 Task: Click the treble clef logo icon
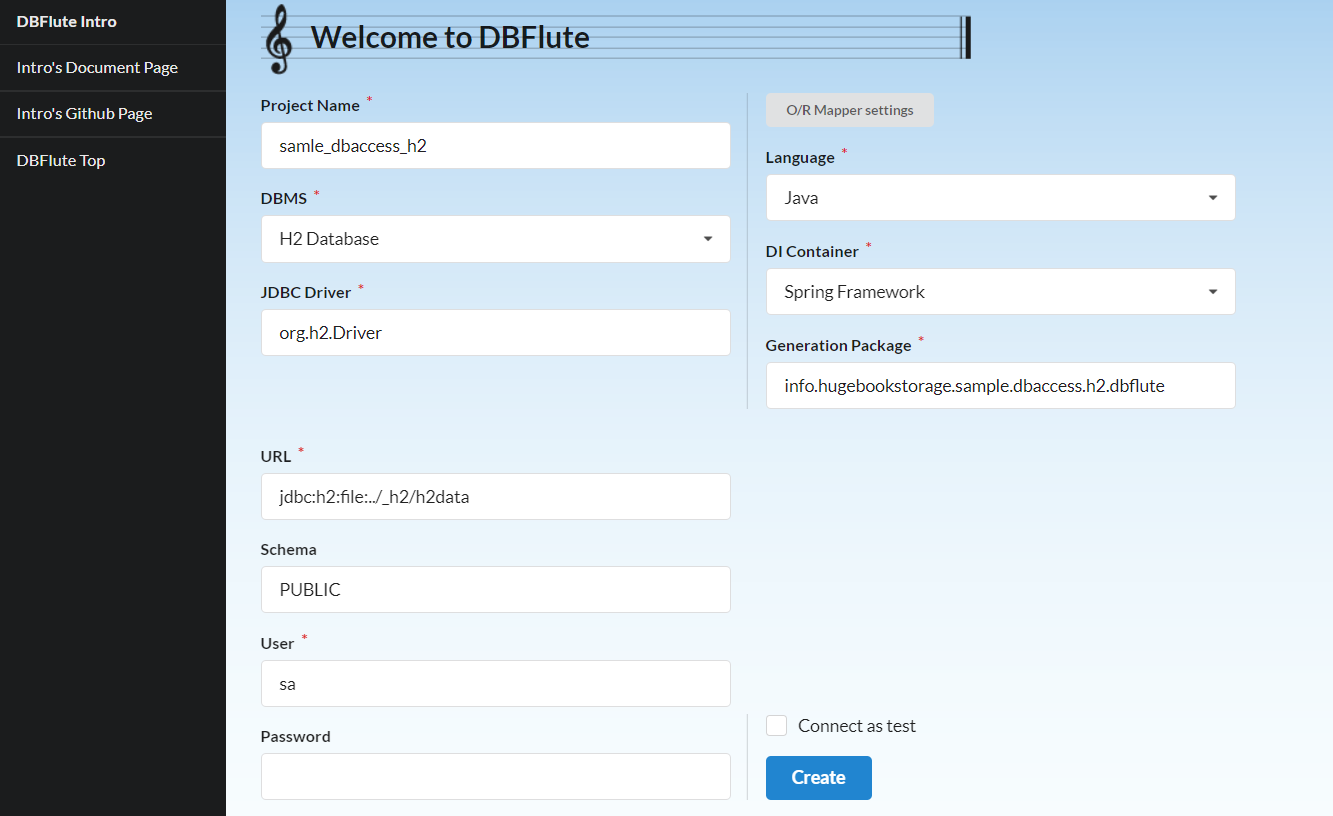(x=278, y=39)
